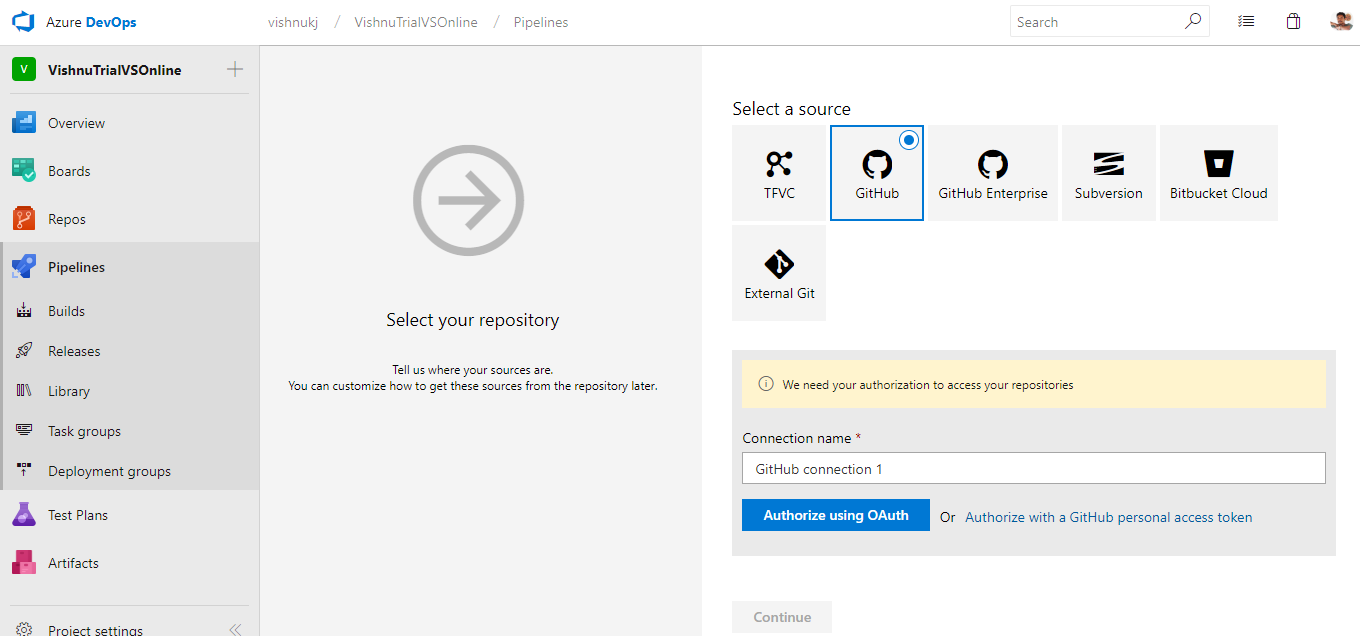Click the "Connection name" label

click(797, 438)
